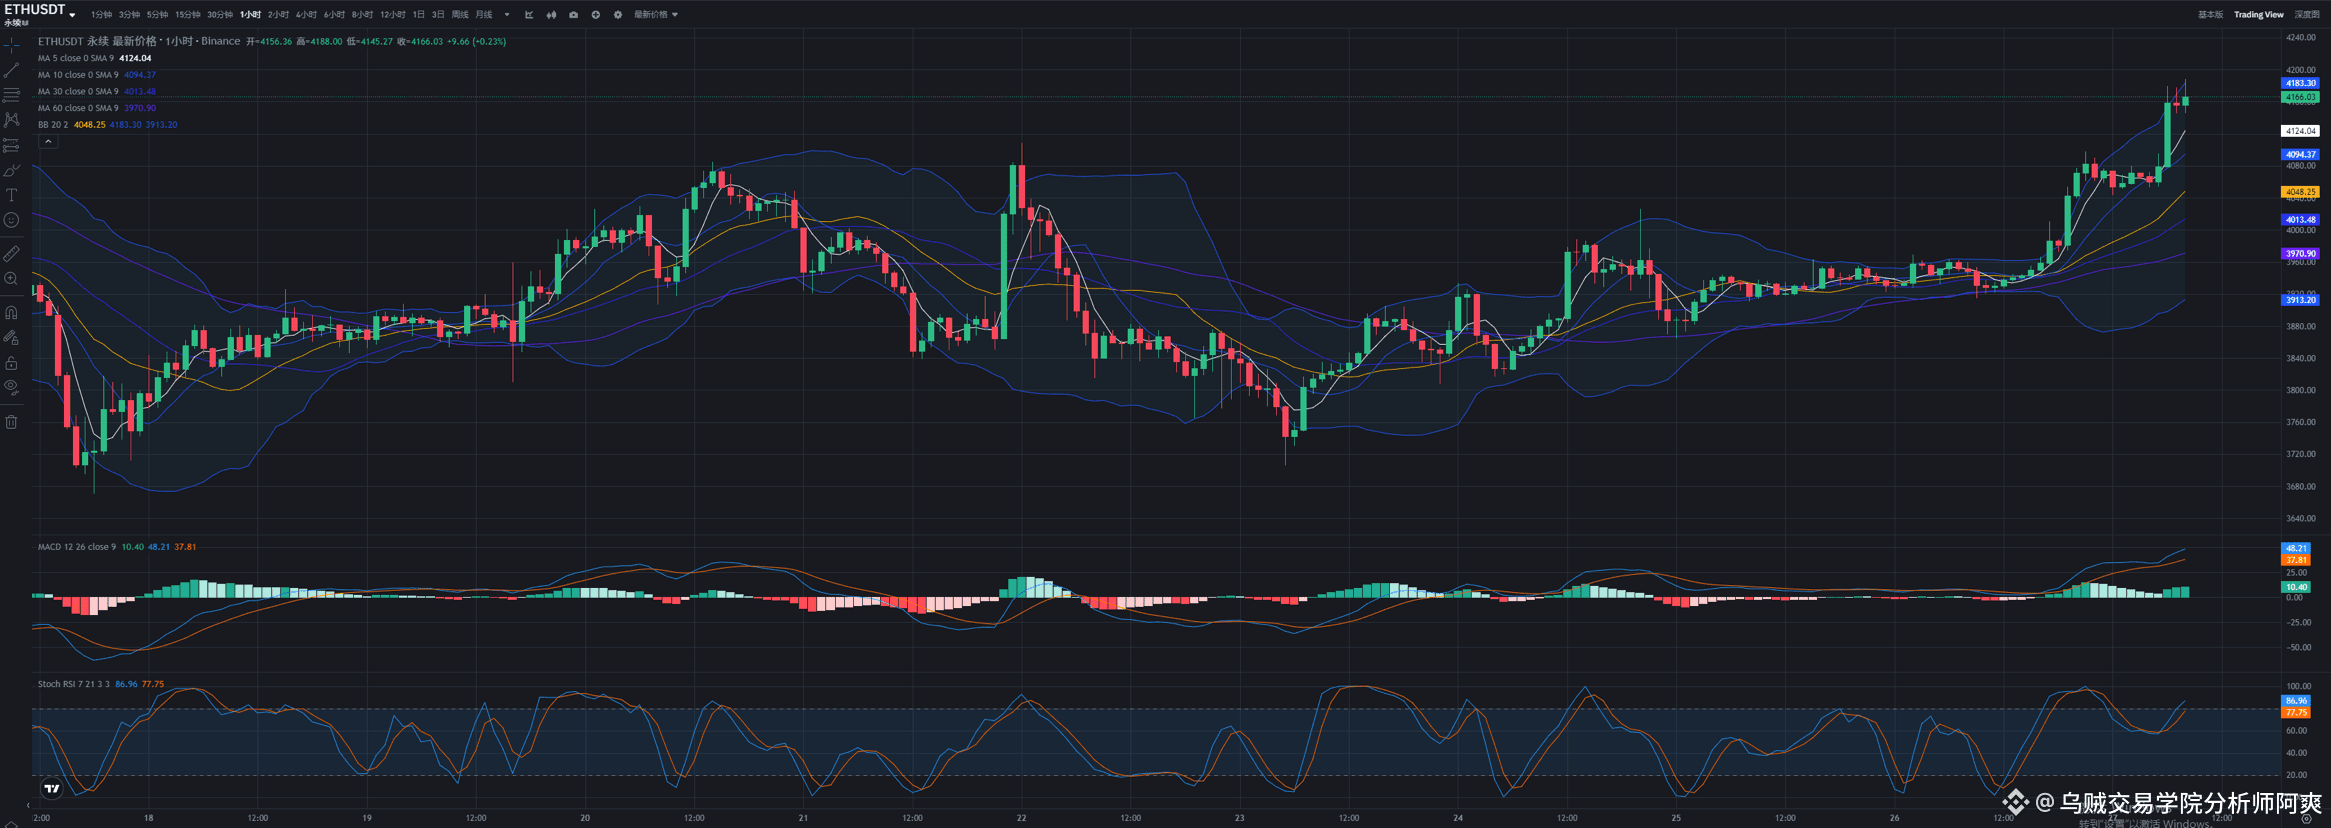
Task: Switch to the 15分钟 timeframe
Action: 187,15
